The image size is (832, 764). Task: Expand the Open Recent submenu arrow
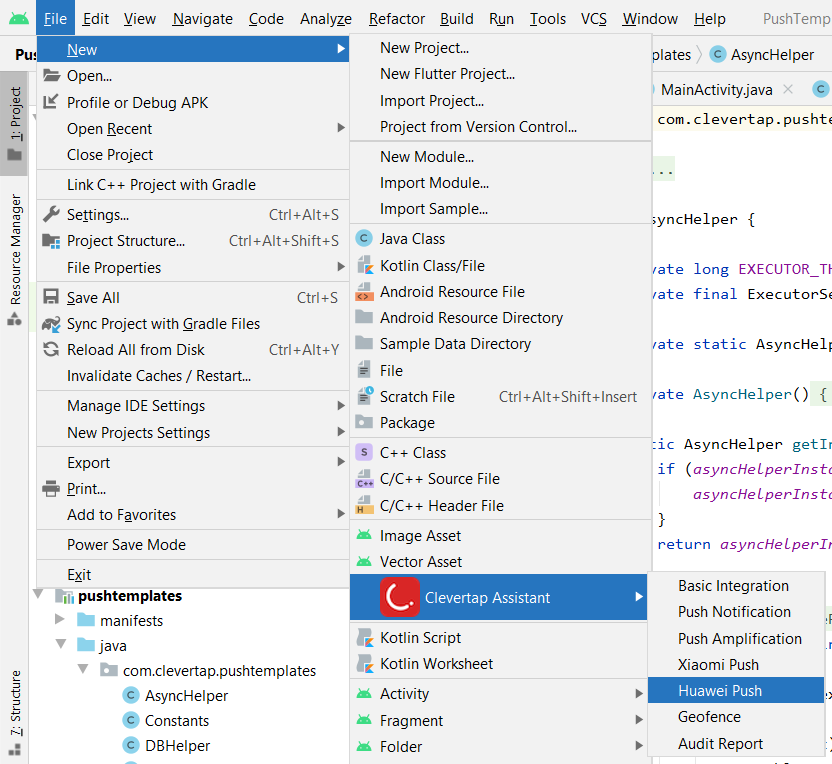[341, 128]
